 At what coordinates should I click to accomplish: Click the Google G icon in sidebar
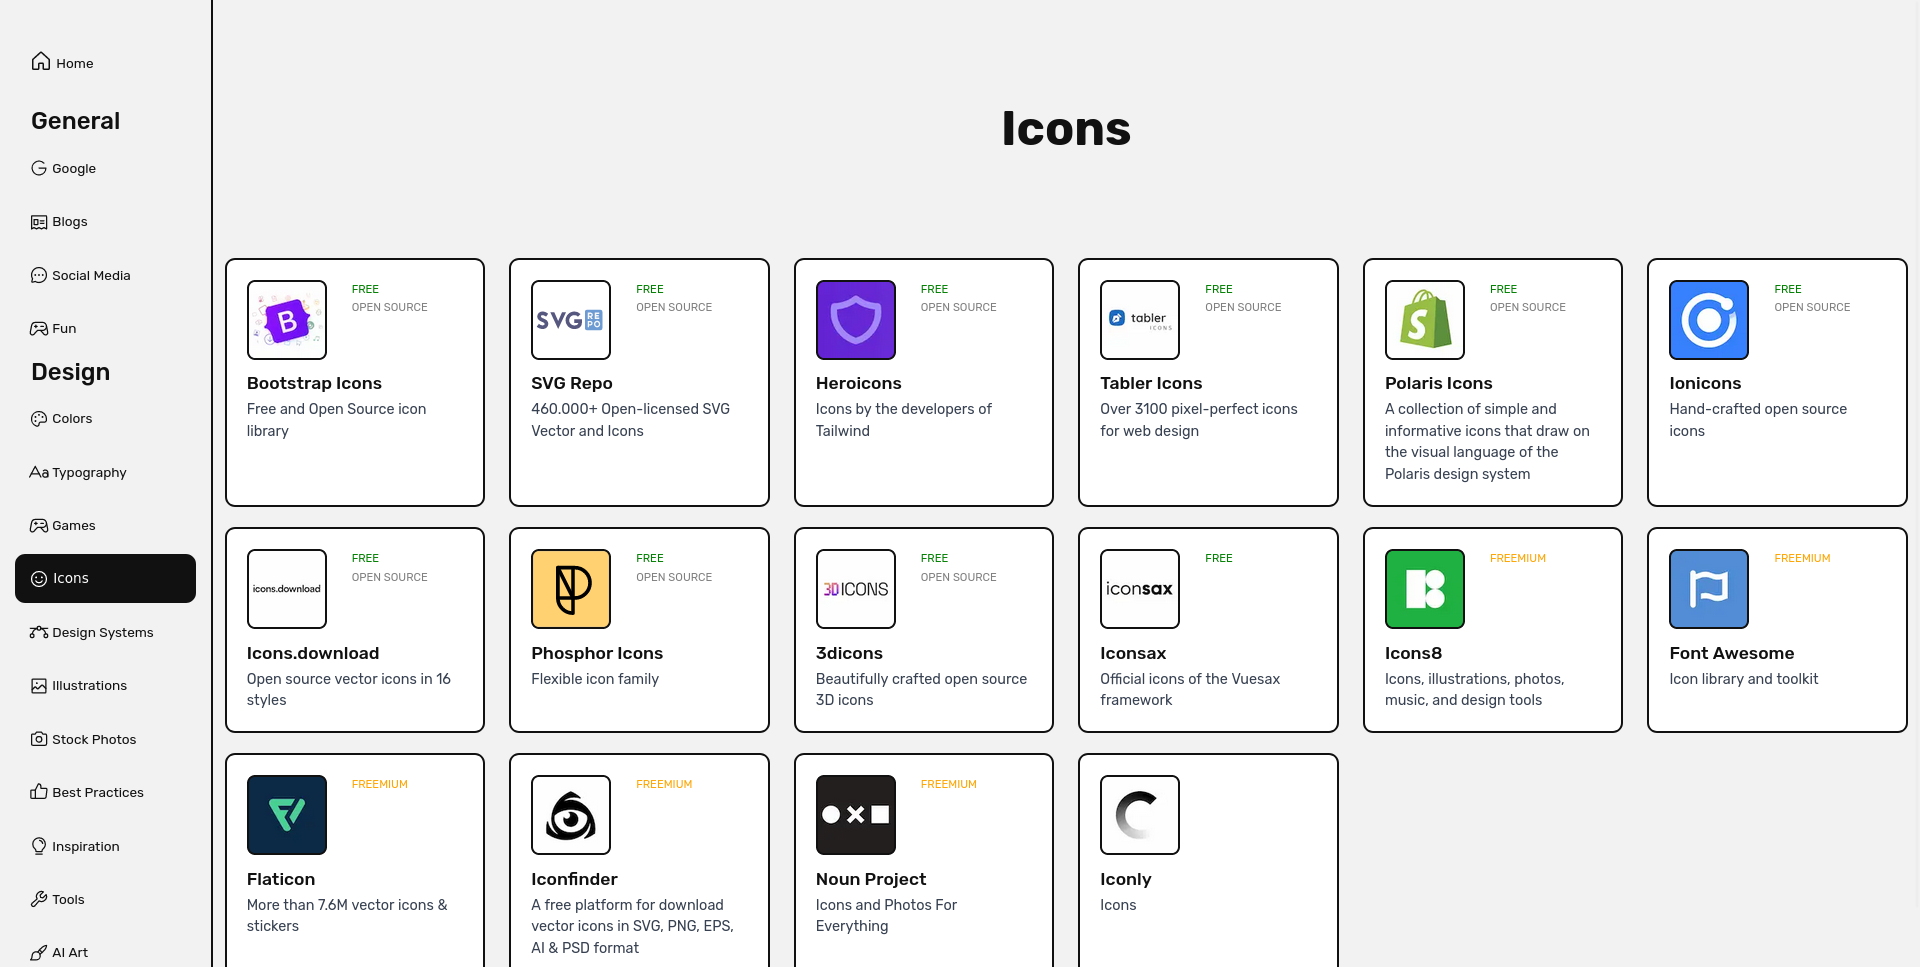point(39,168)
